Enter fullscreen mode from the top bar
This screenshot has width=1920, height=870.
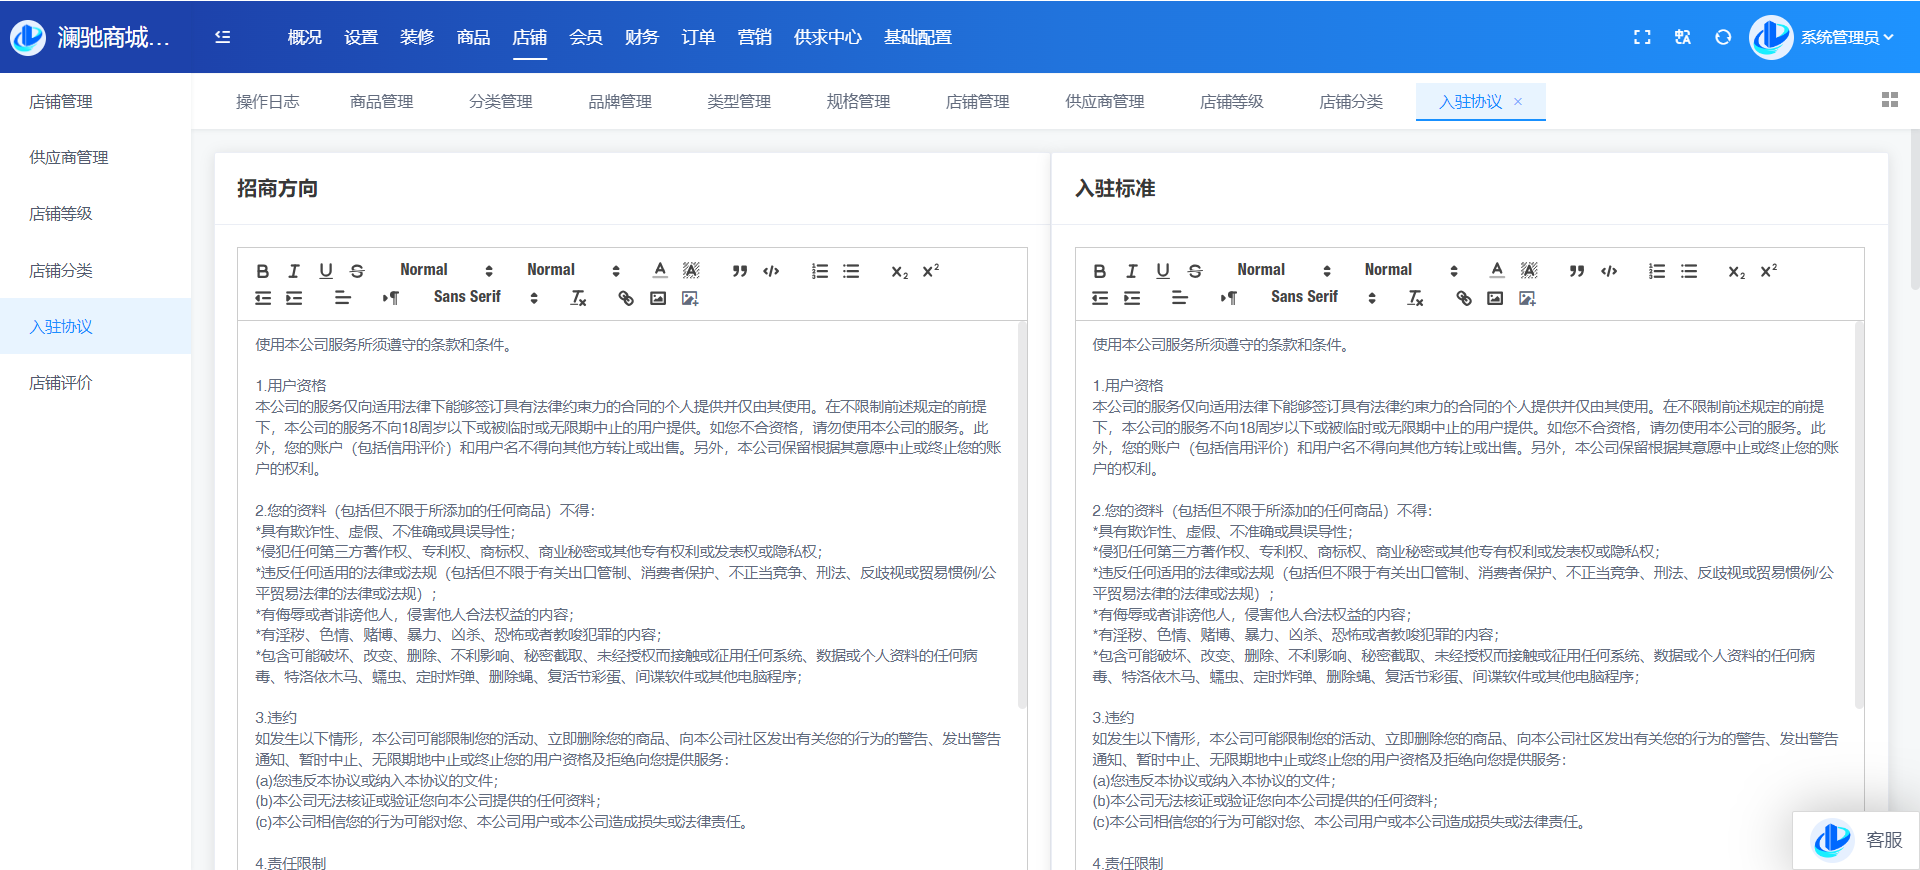1642,37
